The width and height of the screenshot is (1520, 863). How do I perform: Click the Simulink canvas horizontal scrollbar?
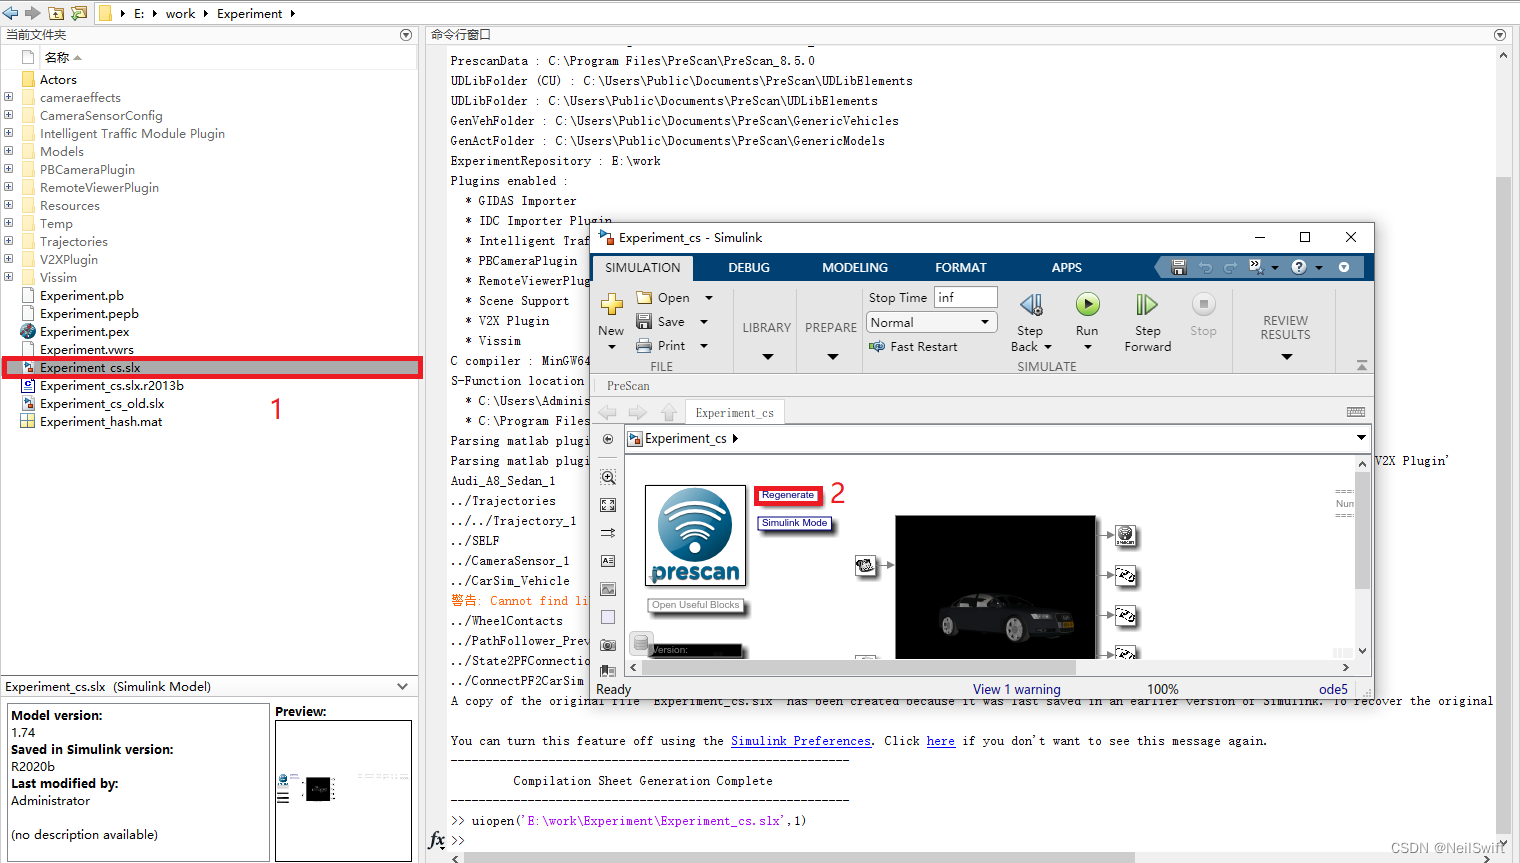(858, 667)
